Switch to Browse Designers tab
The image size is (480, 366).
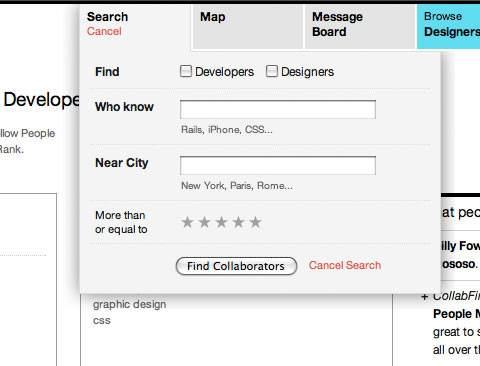449,27
